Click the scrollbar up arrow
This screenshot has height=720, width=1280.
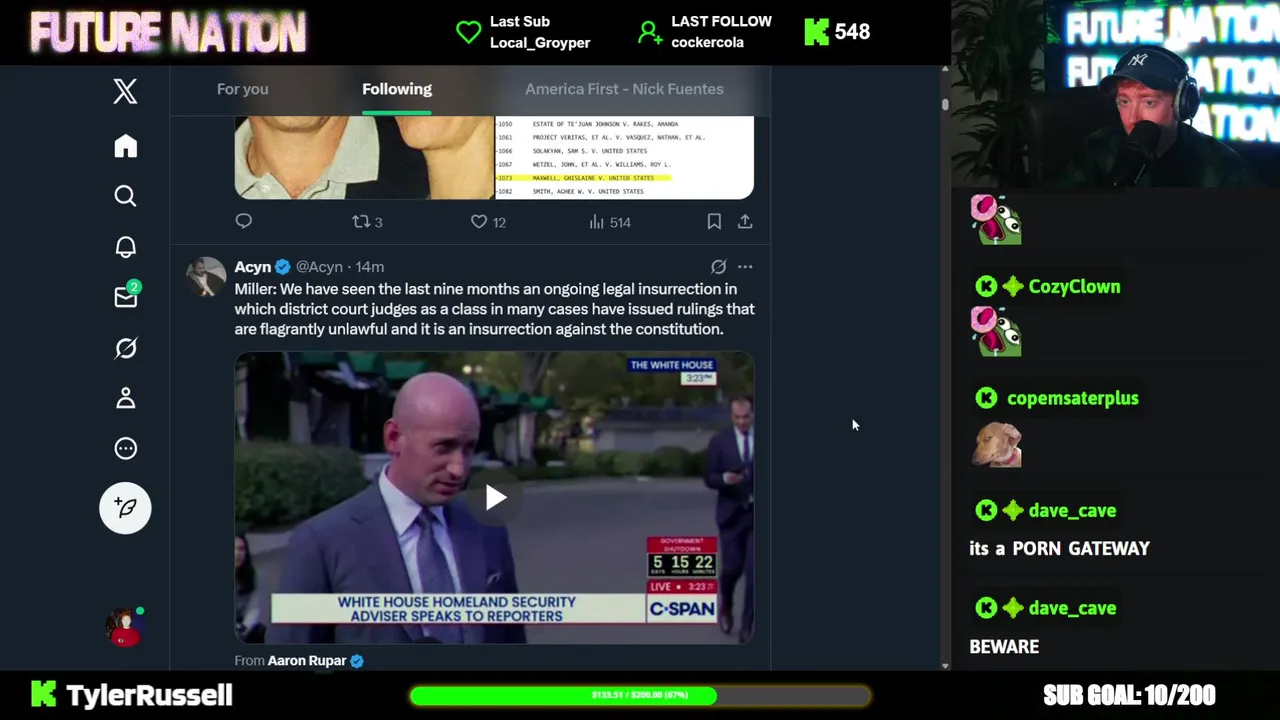(x=944, y=70)
